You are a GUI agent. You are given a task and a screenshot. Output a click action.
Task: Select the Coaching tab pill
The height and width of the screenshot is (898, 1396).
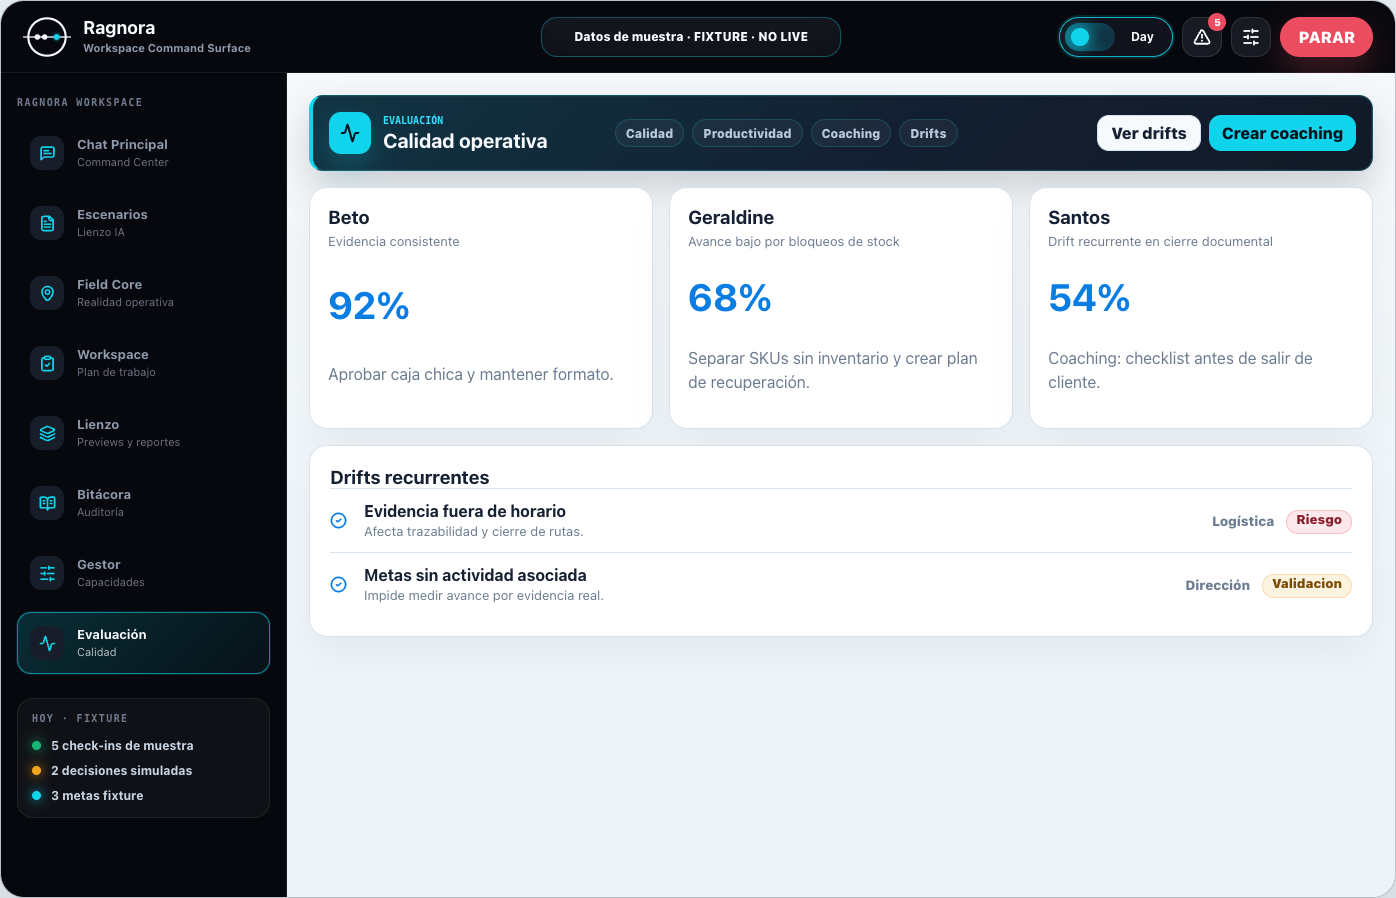point(851,133)
